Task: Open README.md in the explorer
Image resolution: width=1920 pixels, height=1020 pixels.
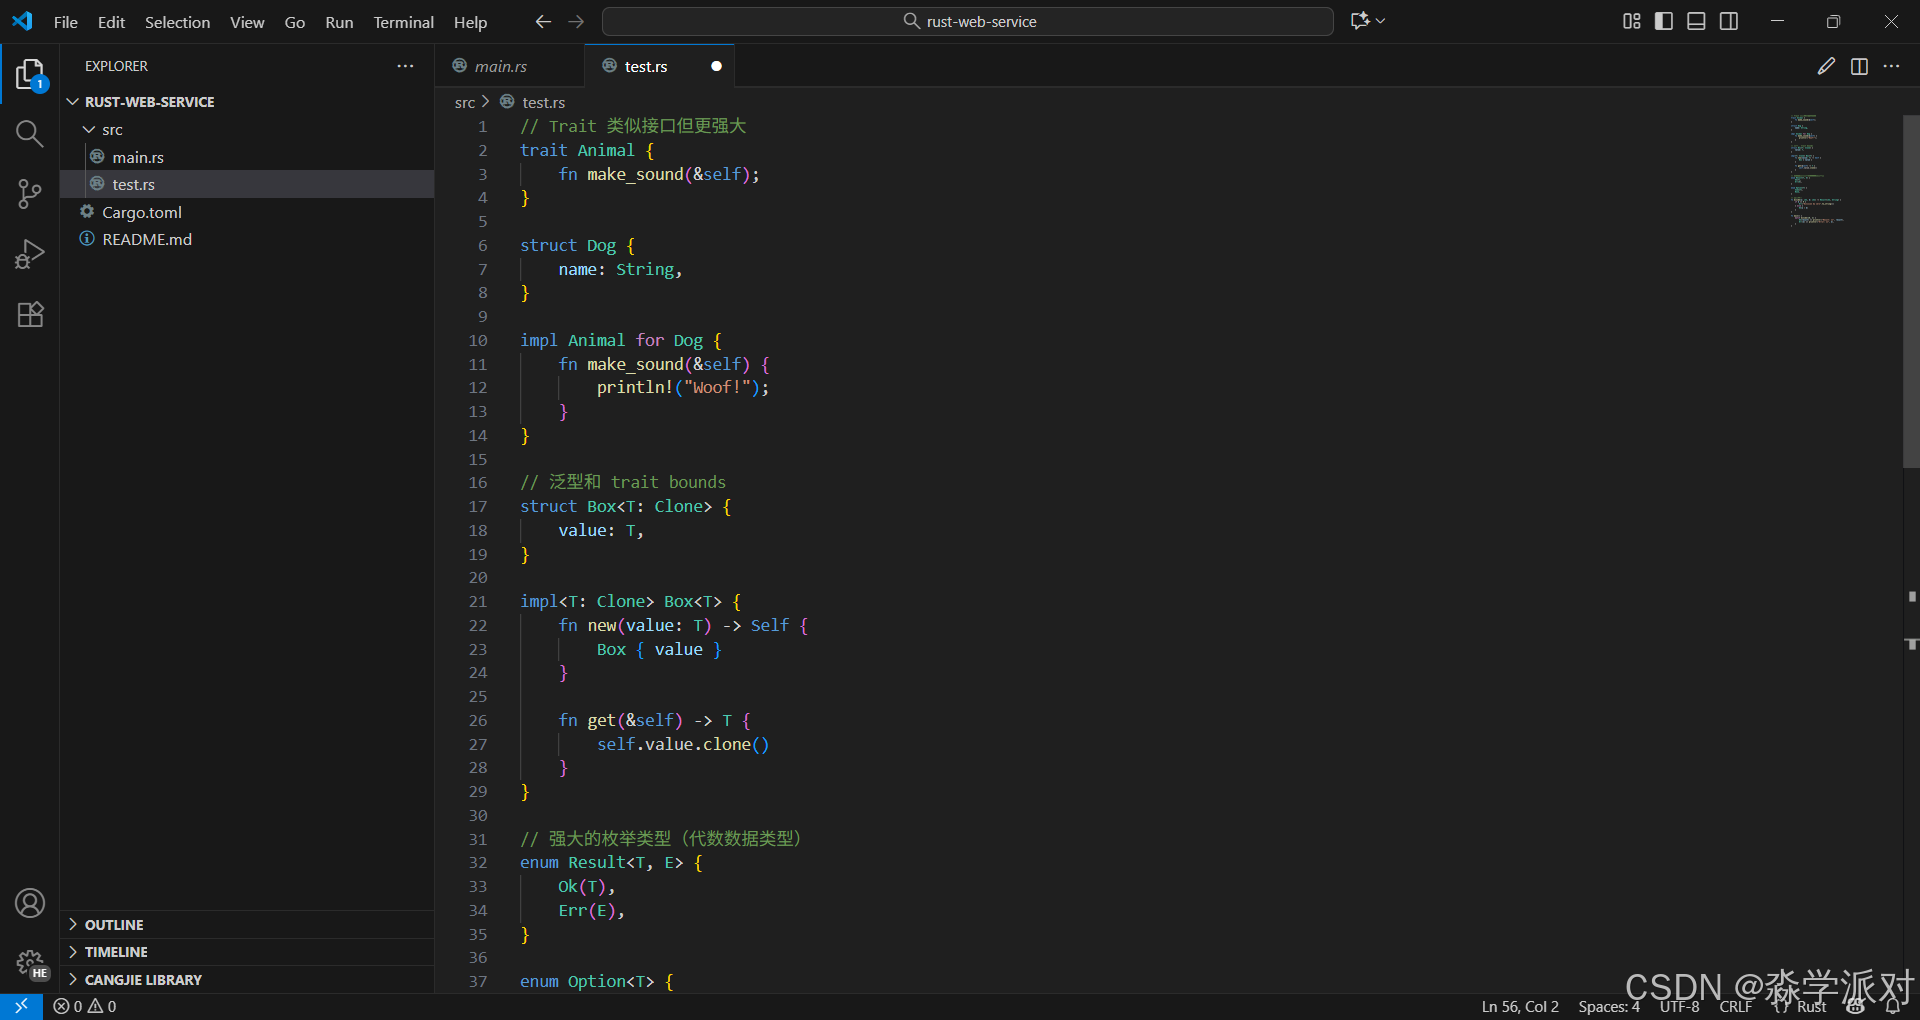Action: pyautogui.click(x=247, y=239)
